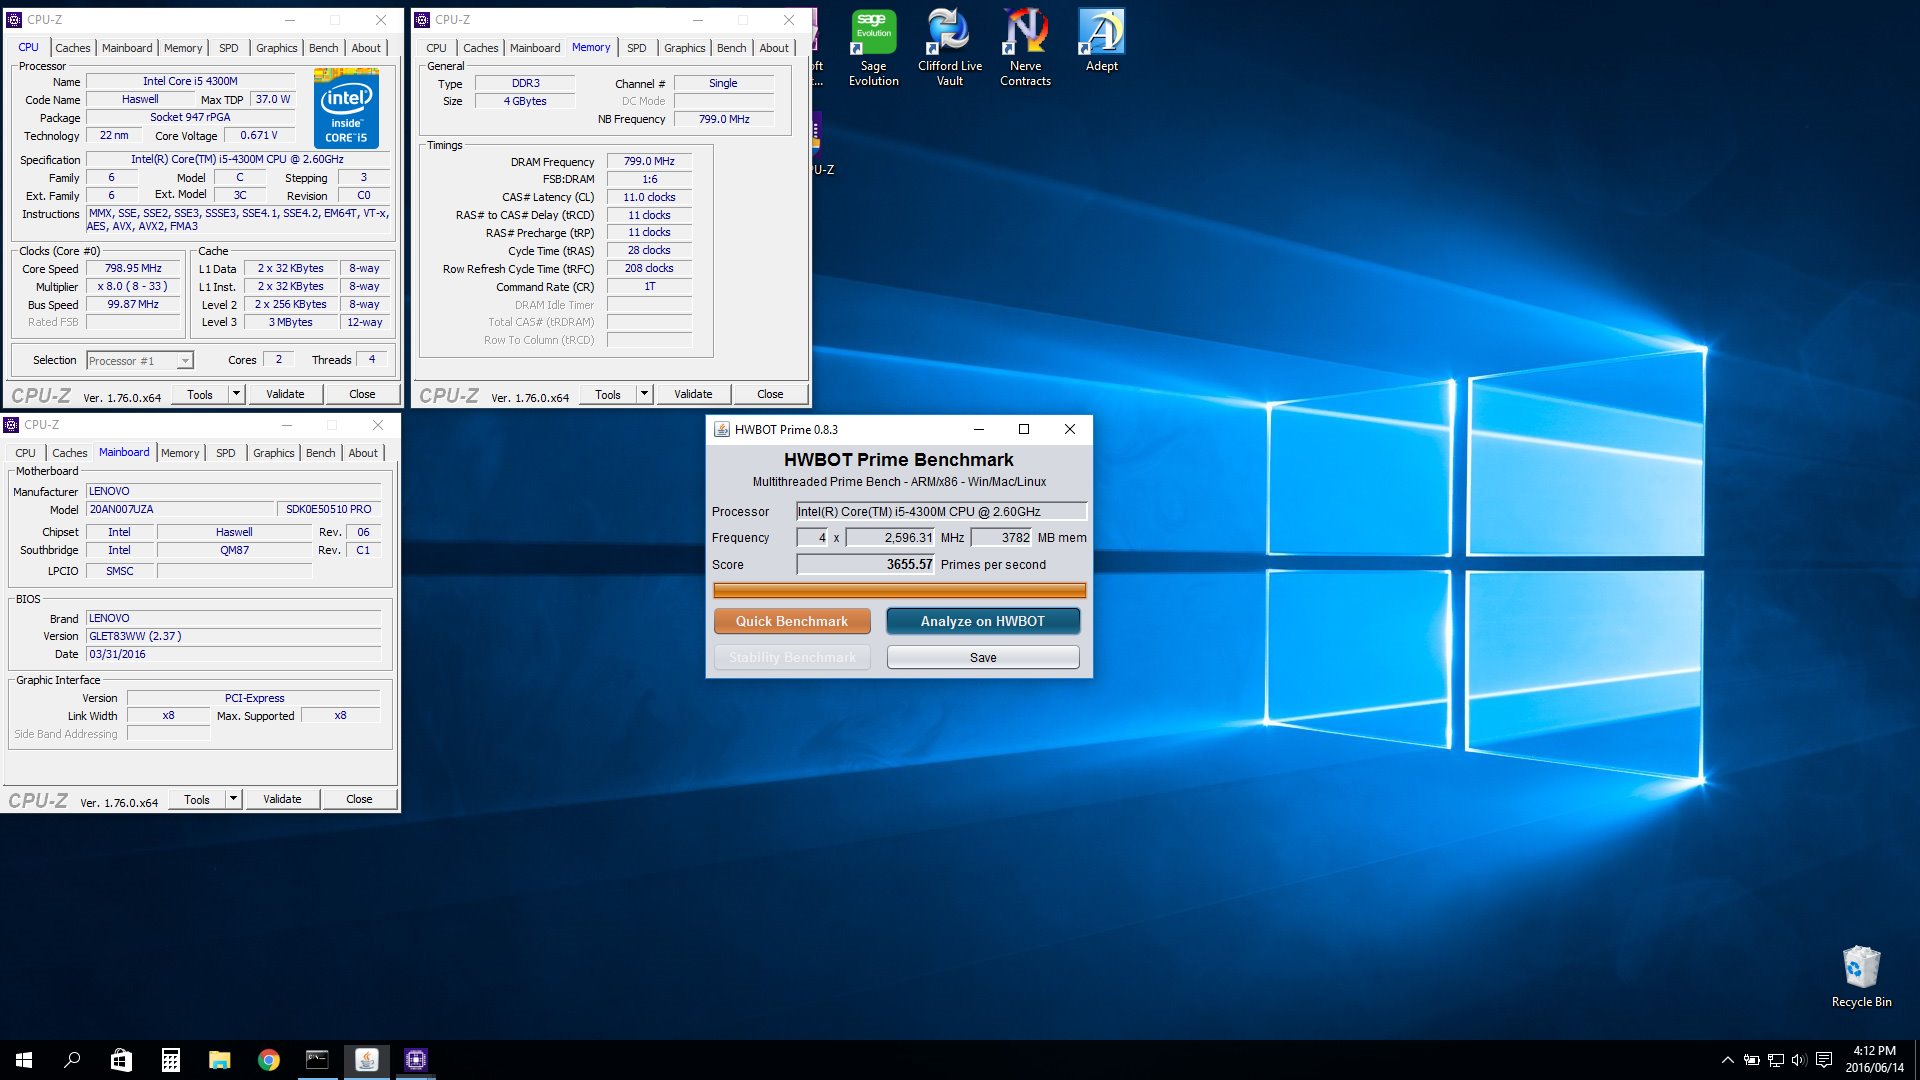Open the Bench tab in CPU window
Screen dimensions: 1920x1080
[x=323, y=48]
